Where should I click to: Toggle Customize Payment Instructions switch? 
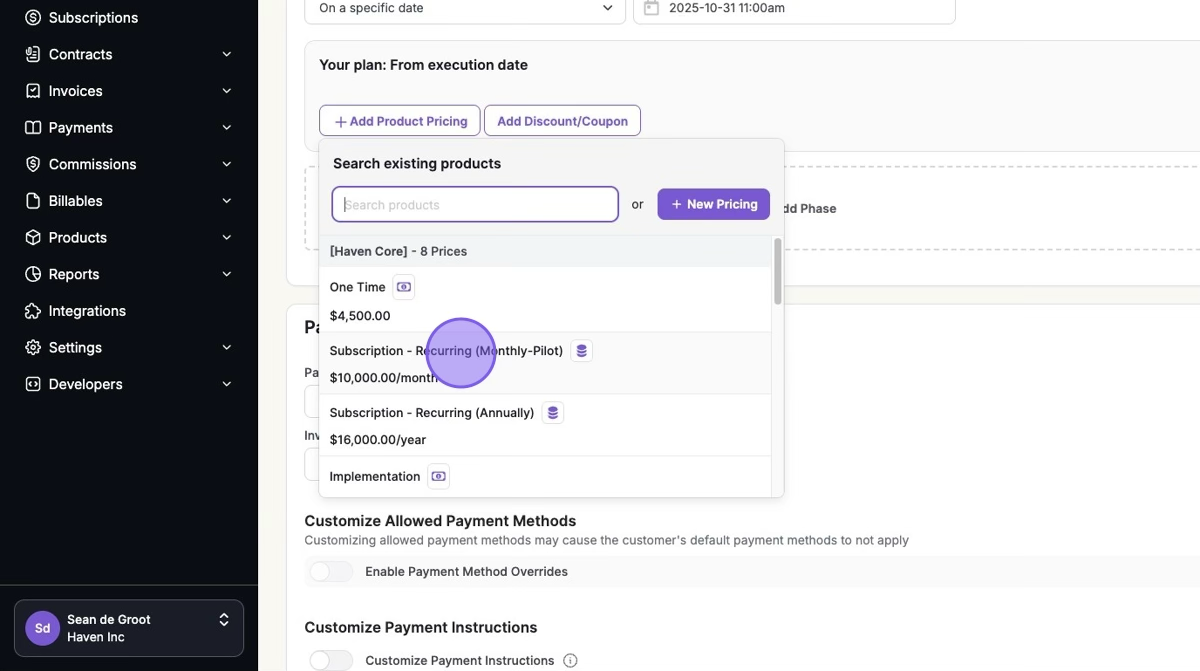(x=330, y=661)
